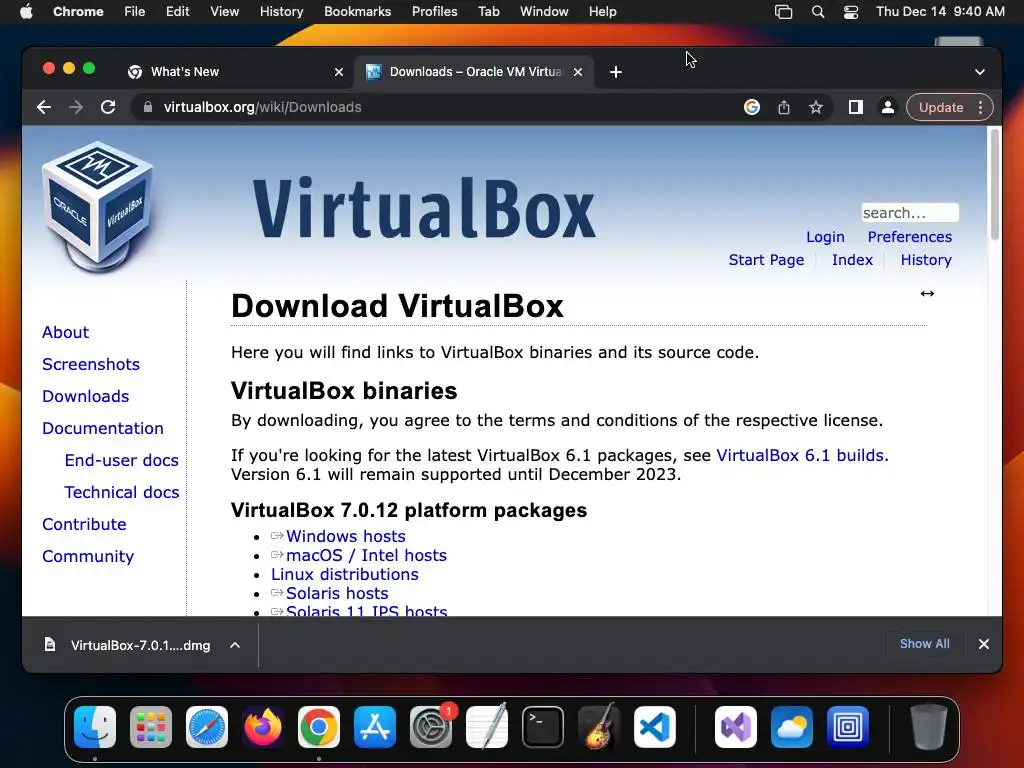Click the lock icon in address bar
The width and height of the screenshot is (1024, 768).
pos(148,107)
